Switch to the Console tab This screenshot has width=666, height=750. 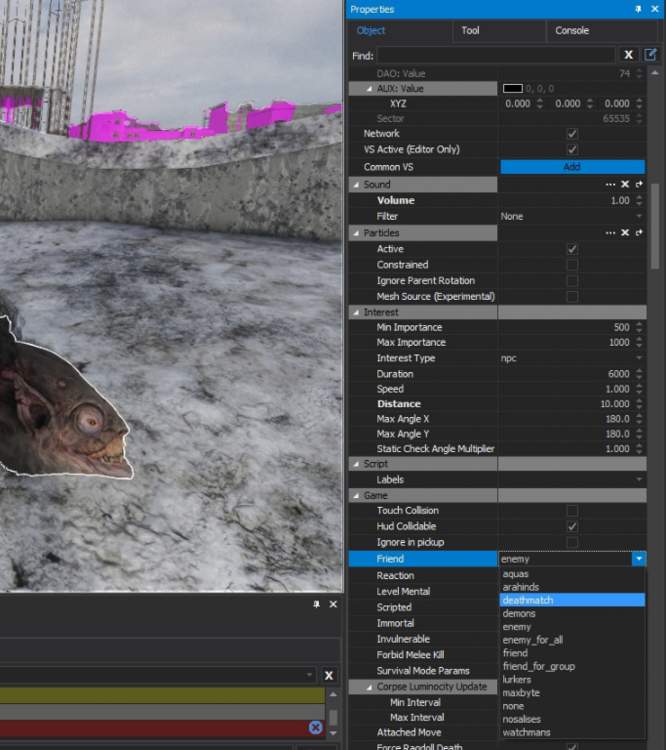pyautogui.click(x=572, y=31)
